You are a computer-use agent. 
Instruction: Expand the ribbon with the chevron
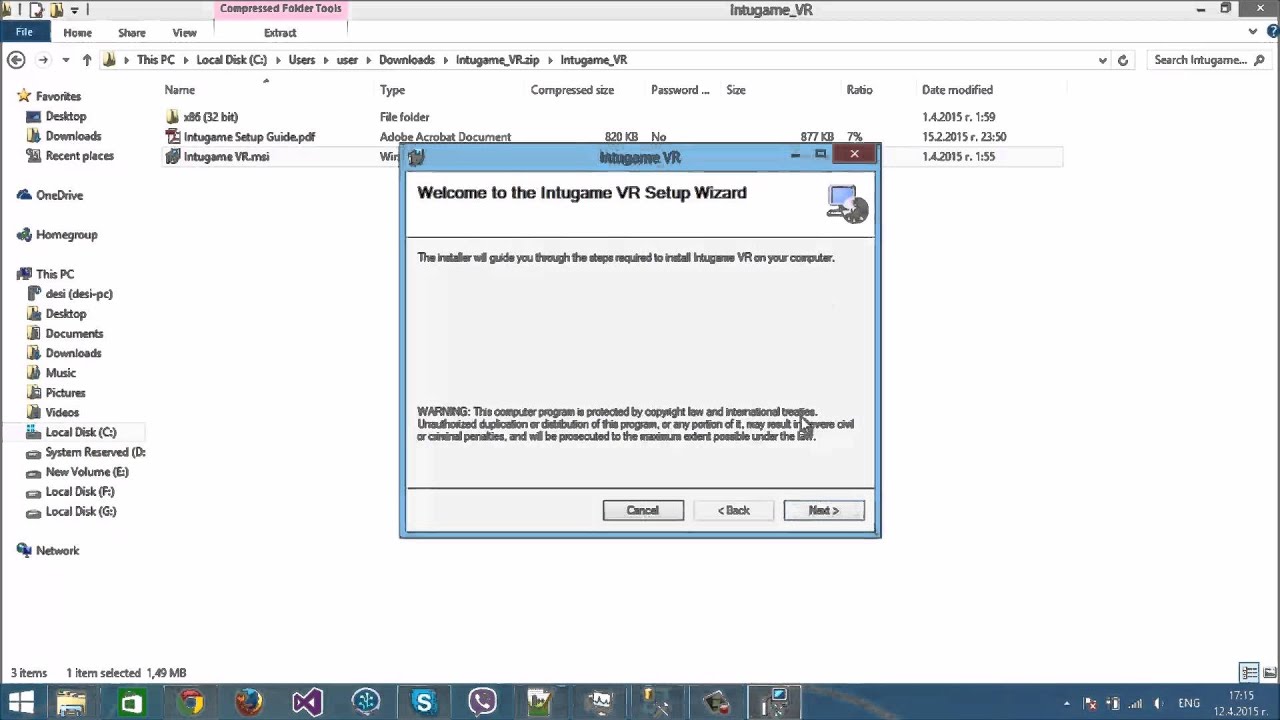(1253, 32)
